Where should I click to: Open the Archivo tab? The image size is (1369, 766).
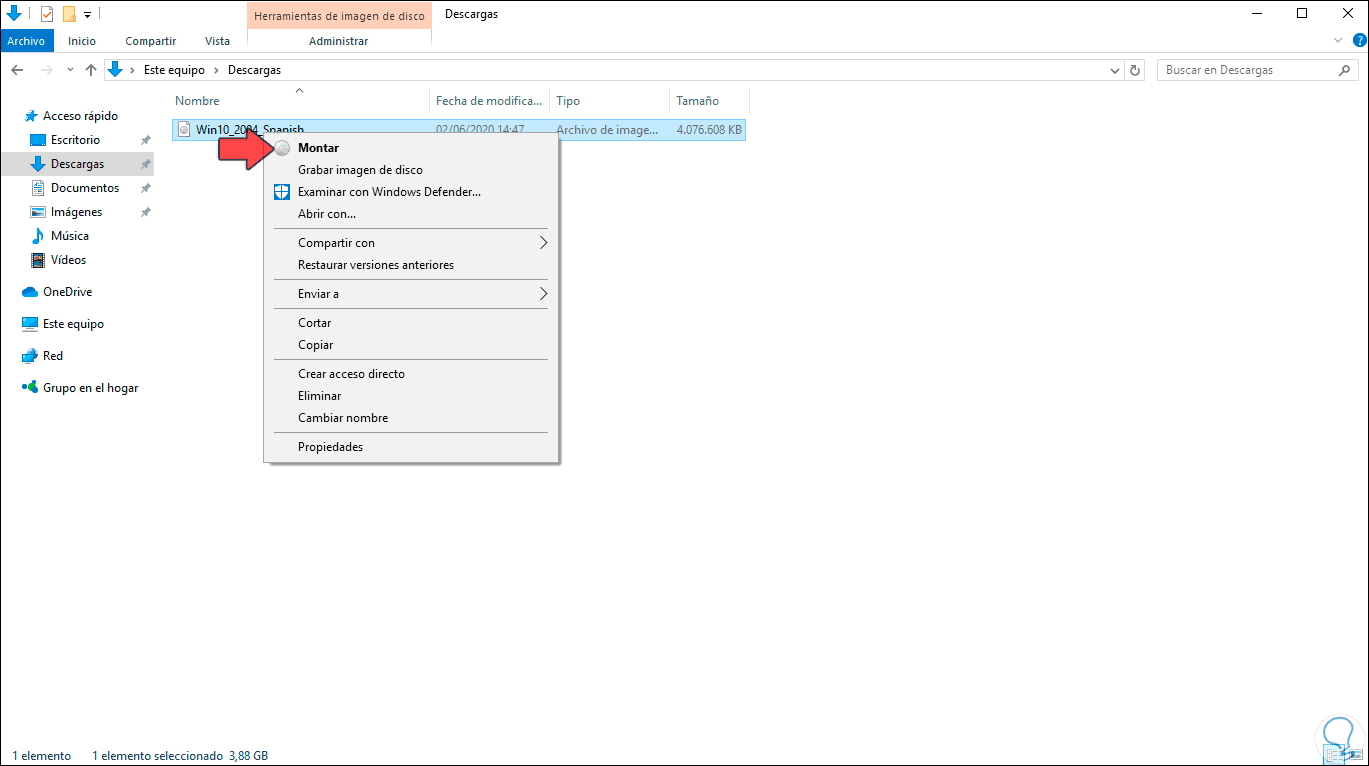26,41
